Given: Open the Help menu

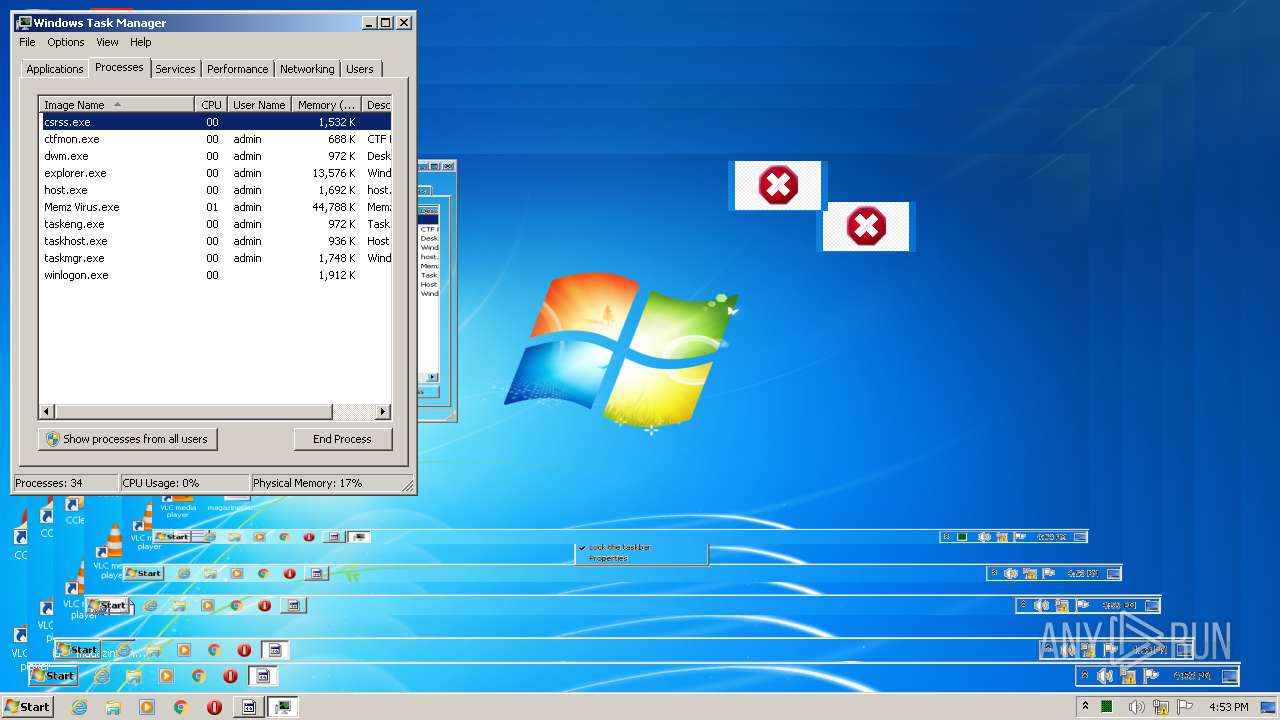Looking at the screenshot, I should [x=141, y=42].
